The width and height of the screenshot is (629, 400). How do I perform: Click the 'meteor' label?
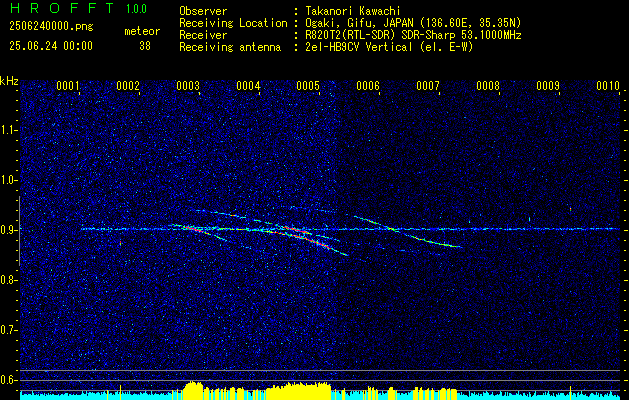(x=142, y=31)
